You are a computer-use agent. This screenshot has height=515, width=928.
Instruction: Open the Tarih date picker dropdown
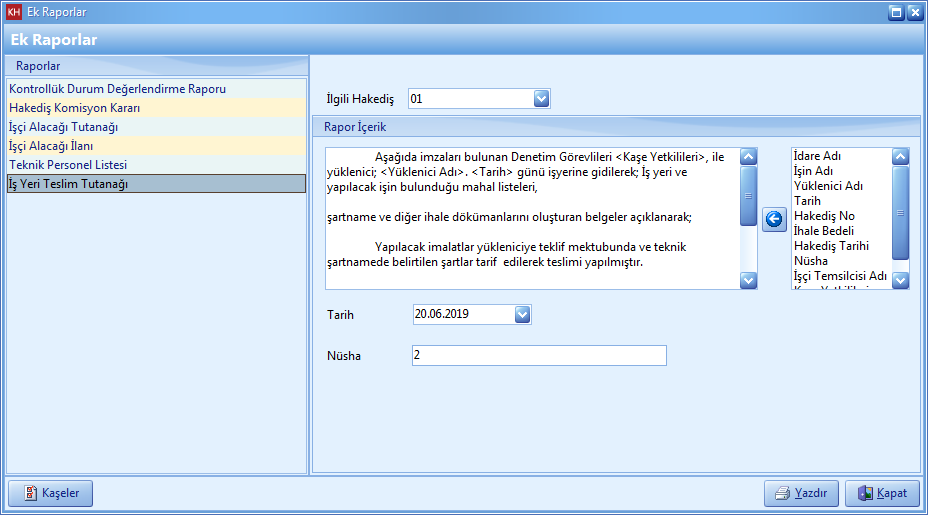point(522,314)
